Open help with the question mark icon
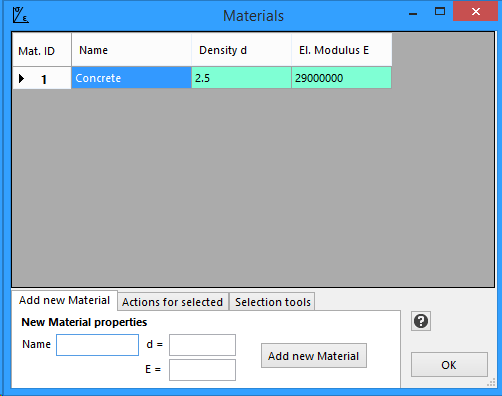Image resolution: width=502 pixels, height=396 pixels. tap(421, 321)
